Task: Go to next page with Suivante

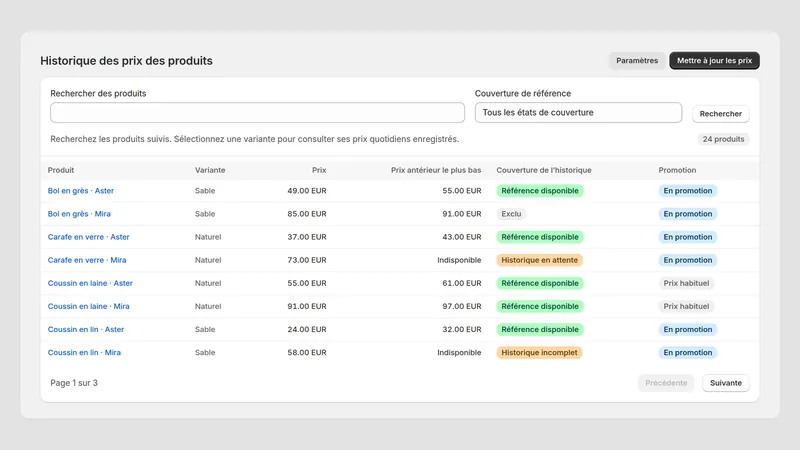Action: pos(726,383)
